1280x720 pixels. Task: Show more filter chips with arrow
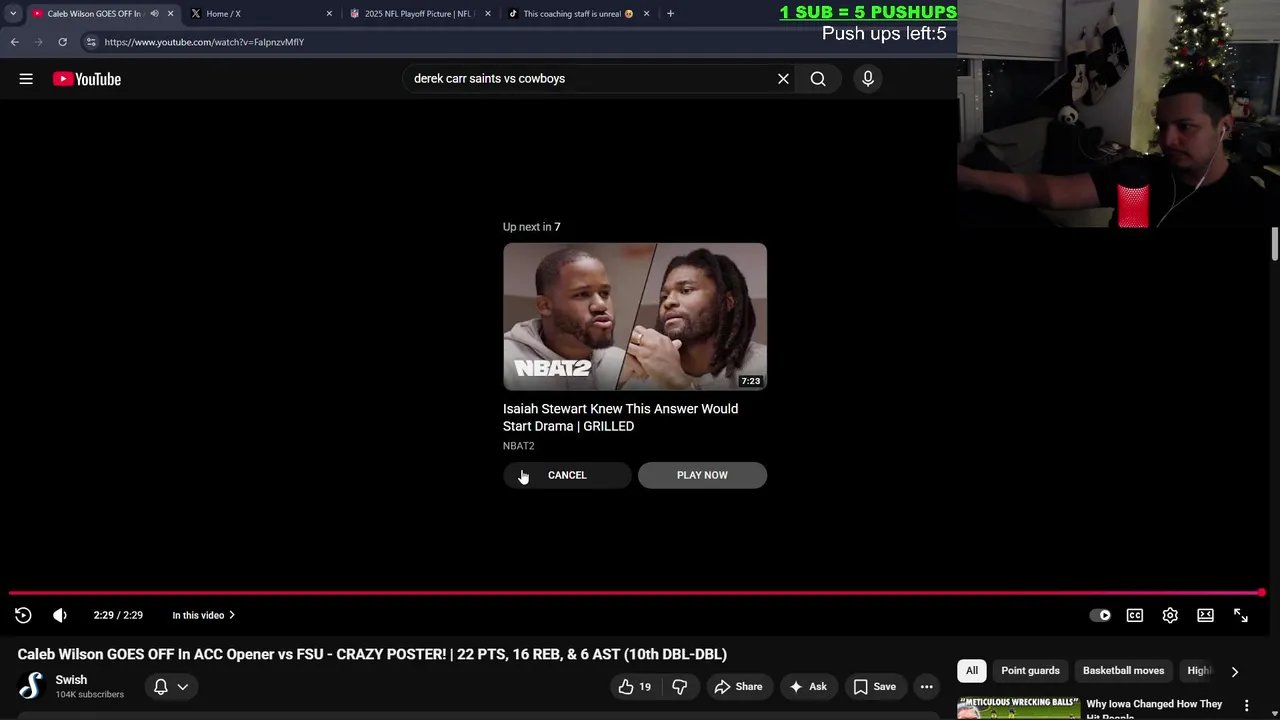pyautogui.click(x=1234, y=671)
